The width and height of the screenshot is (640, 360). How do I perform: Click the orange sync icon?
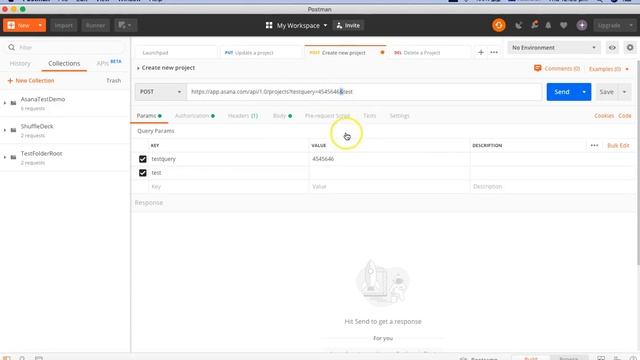point(498,25)
